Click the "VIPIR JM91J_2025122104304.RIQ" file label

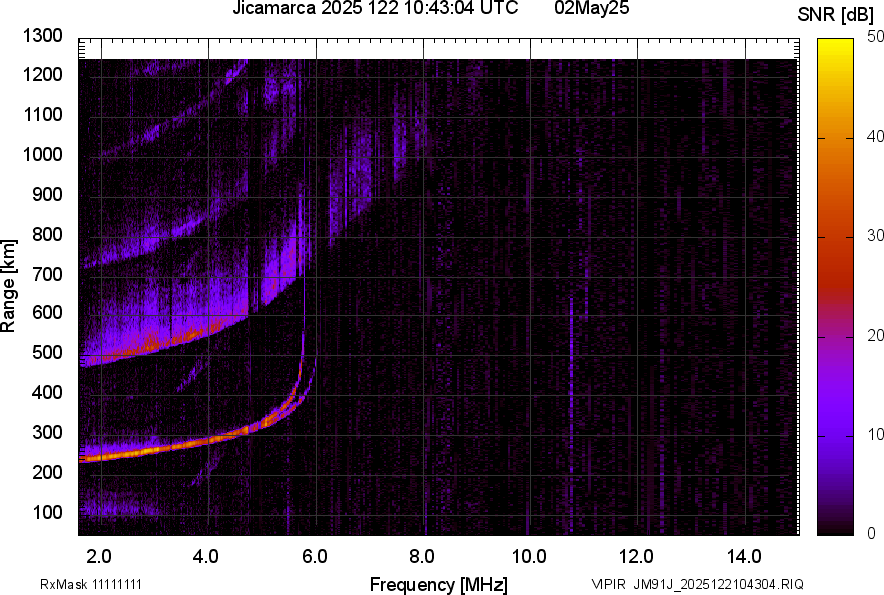[697, 584]
